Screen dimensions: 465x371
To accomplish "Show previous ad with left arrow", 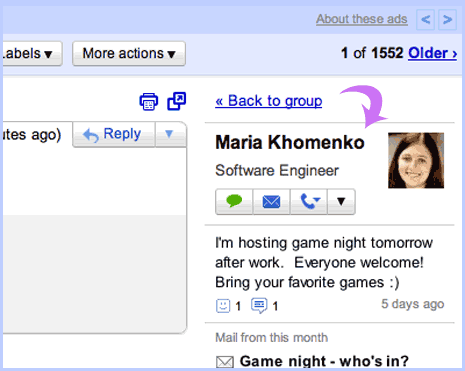I will pyautogui.click(x=425, y=20).
